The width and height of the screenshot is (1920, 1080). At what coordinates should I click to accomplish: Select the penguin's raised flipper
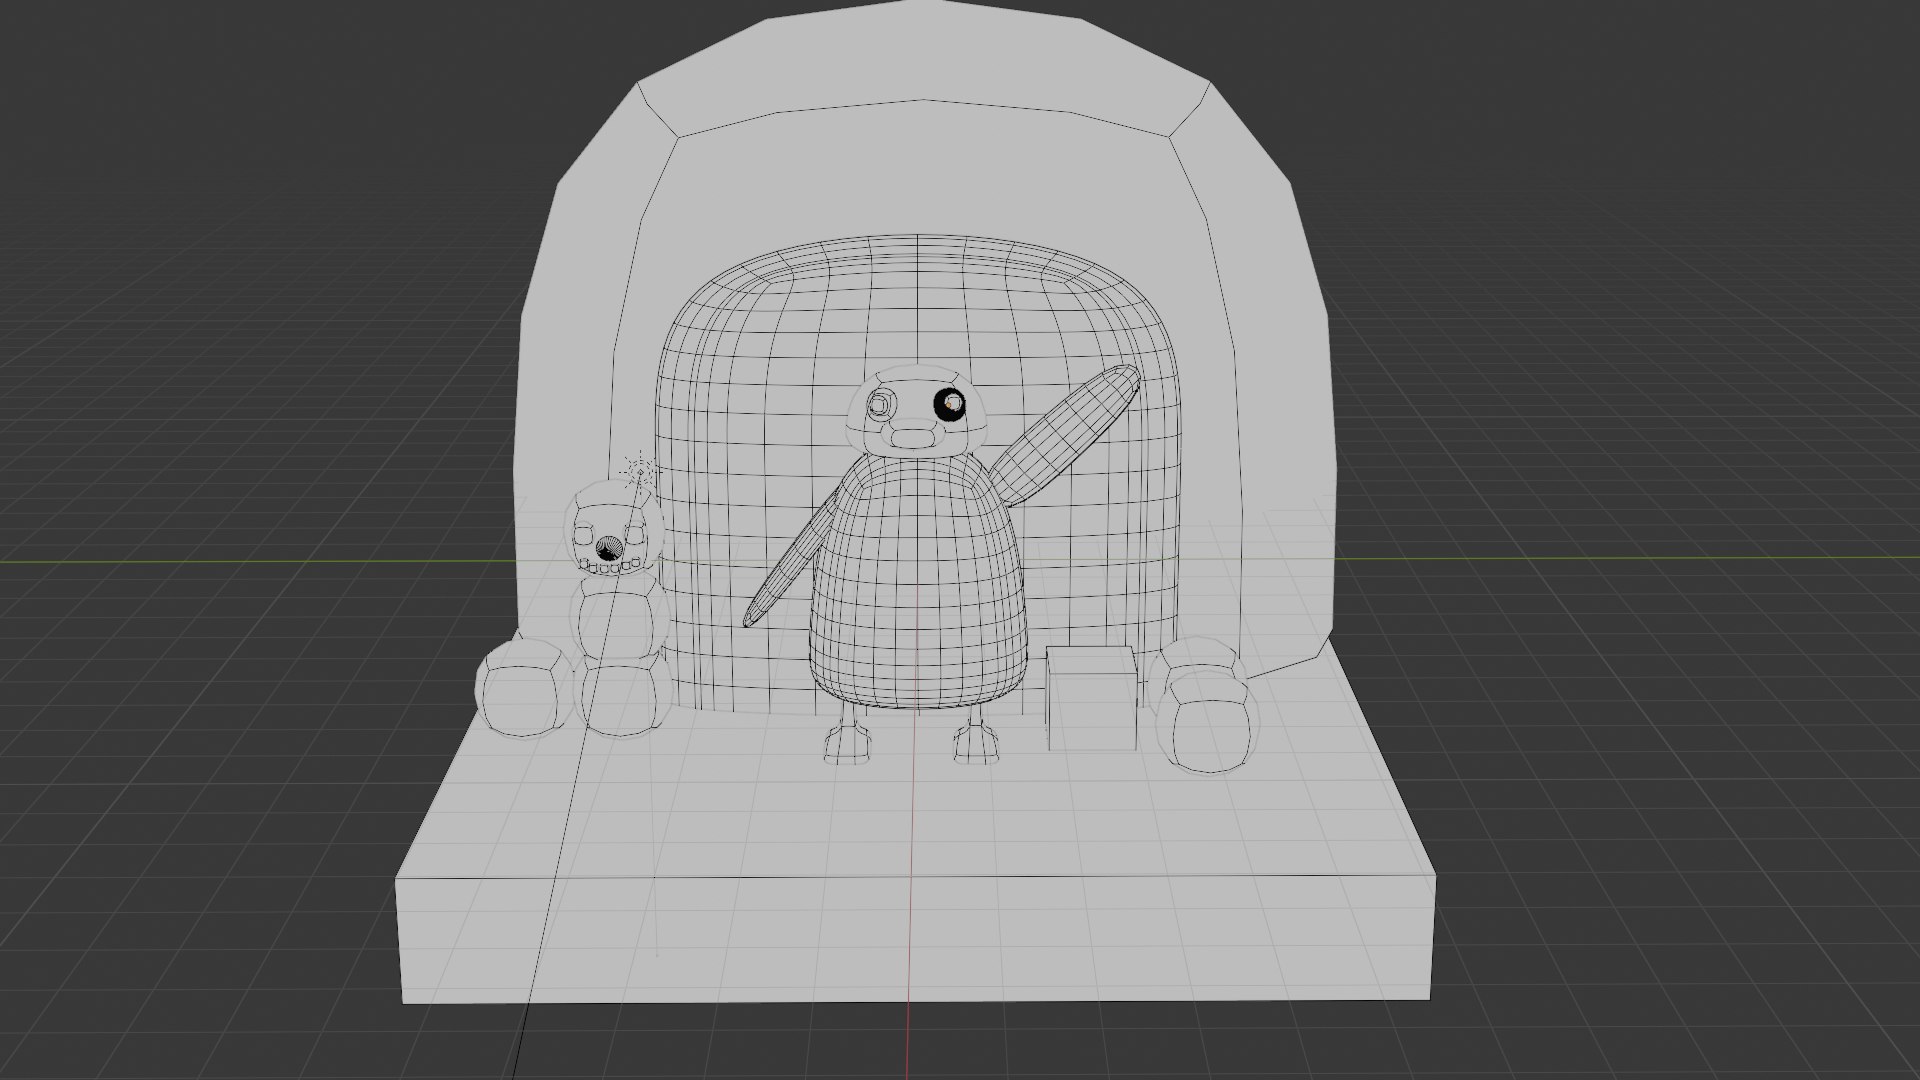click(x=1064, y=435)
